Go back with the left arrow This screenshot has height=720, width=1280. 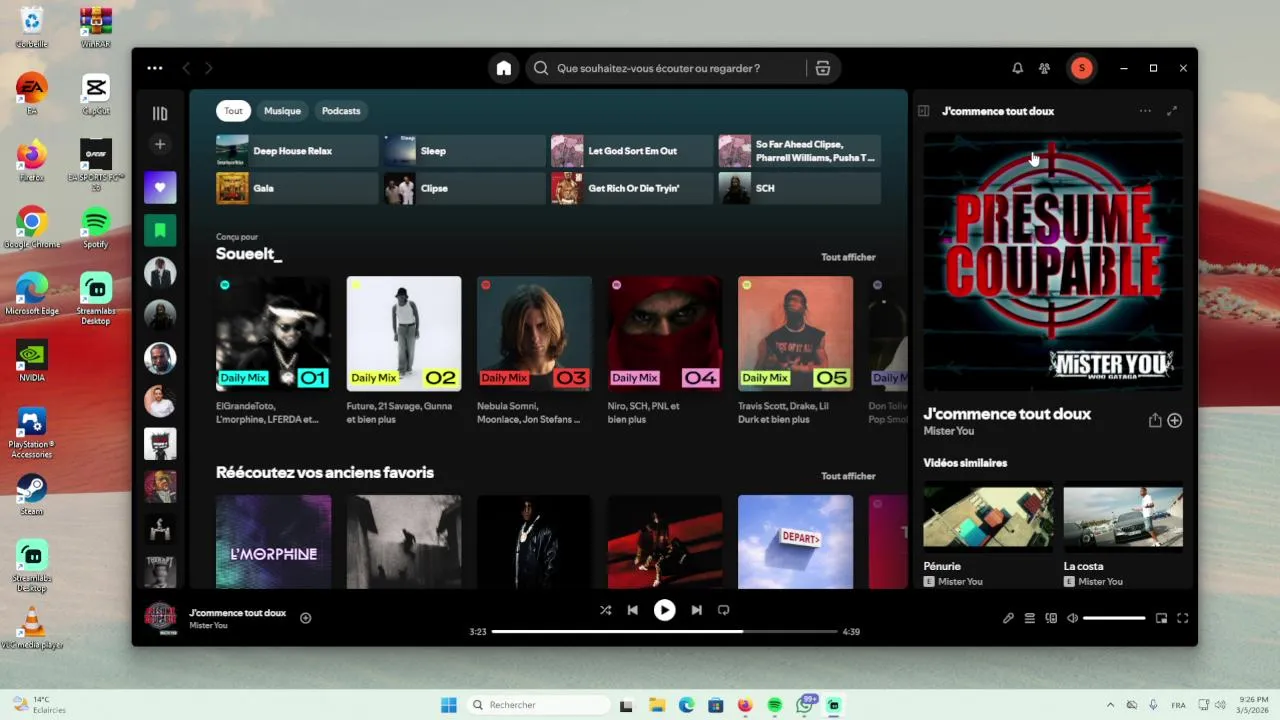[x=186, y=68]
